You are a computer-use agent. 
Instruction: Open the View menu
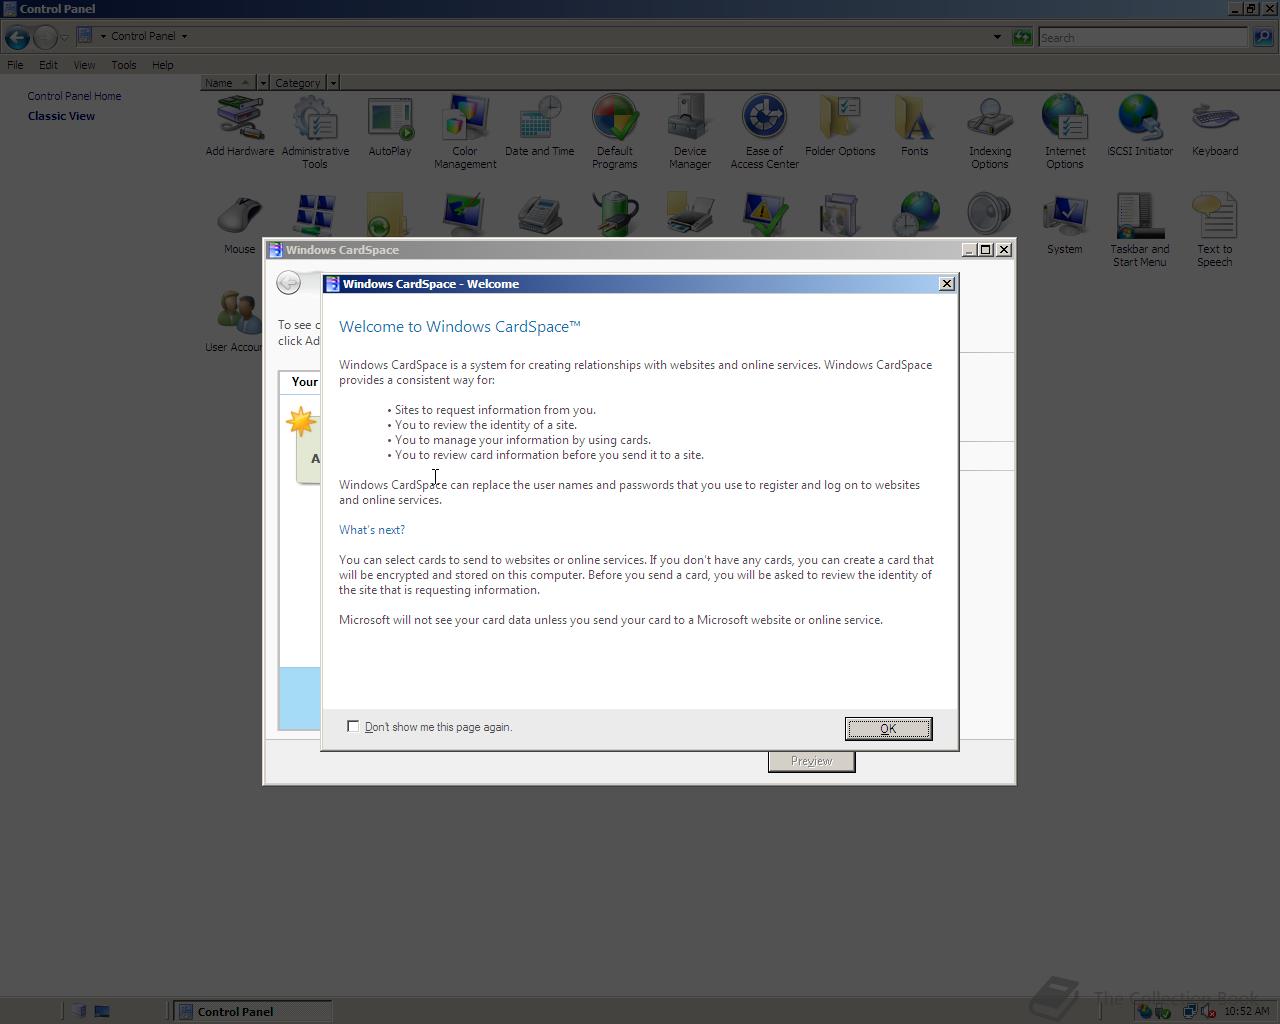[x=84, y=65]
